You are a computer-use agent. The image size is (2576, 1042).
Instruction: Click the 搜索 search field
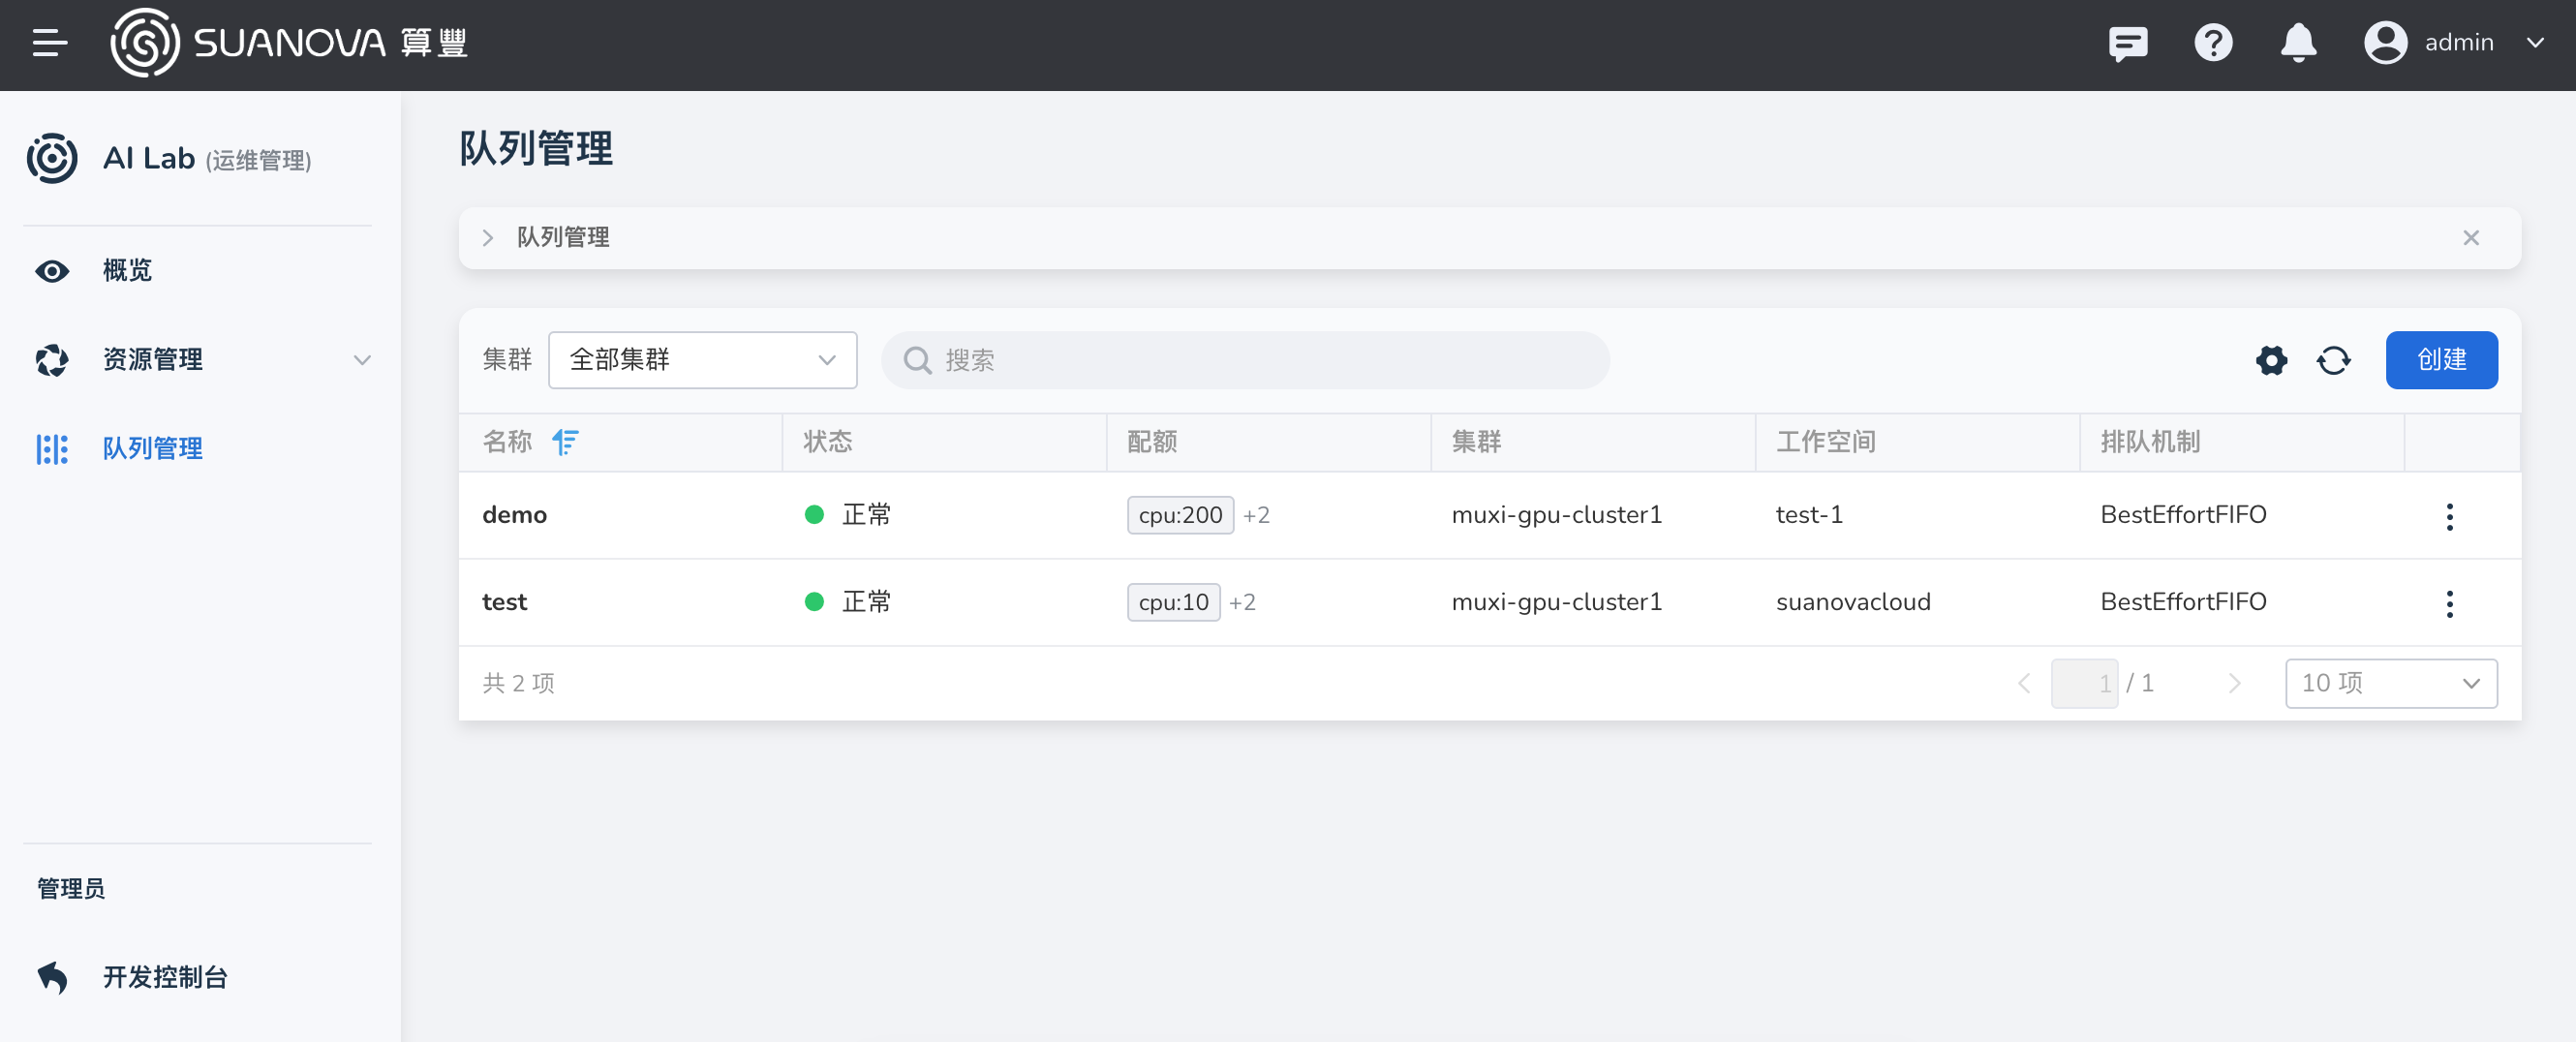1245,360
